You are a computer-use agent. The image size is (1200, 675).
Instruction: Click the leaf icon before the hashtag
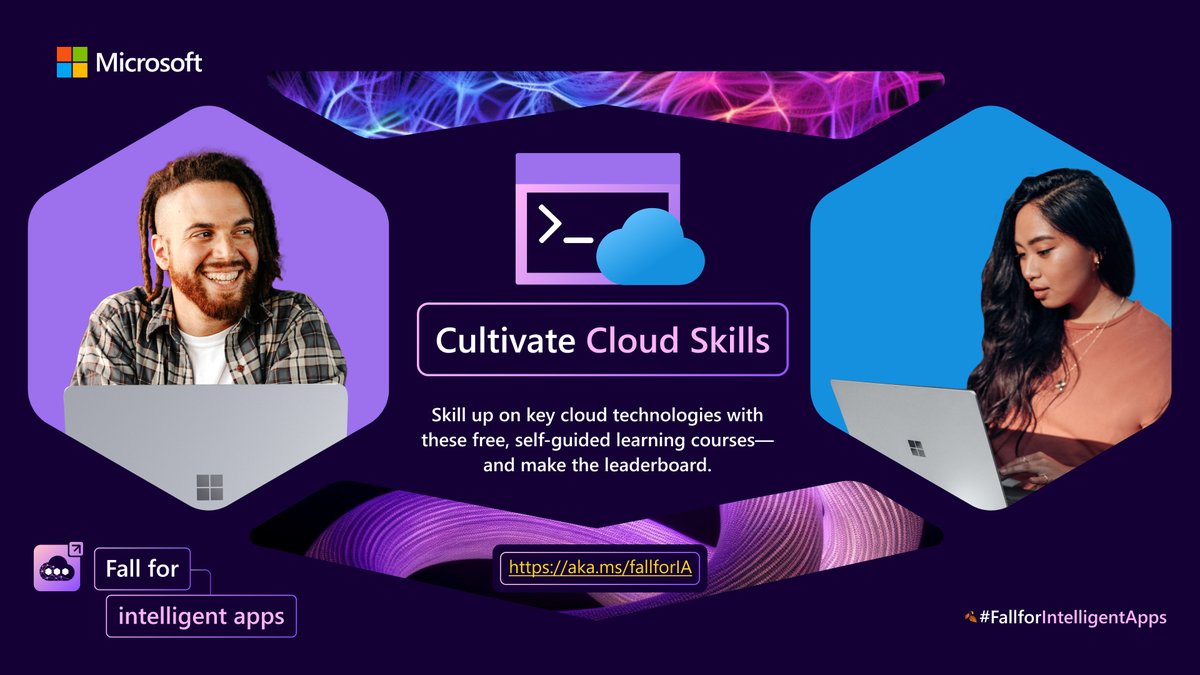coord(970,617)
